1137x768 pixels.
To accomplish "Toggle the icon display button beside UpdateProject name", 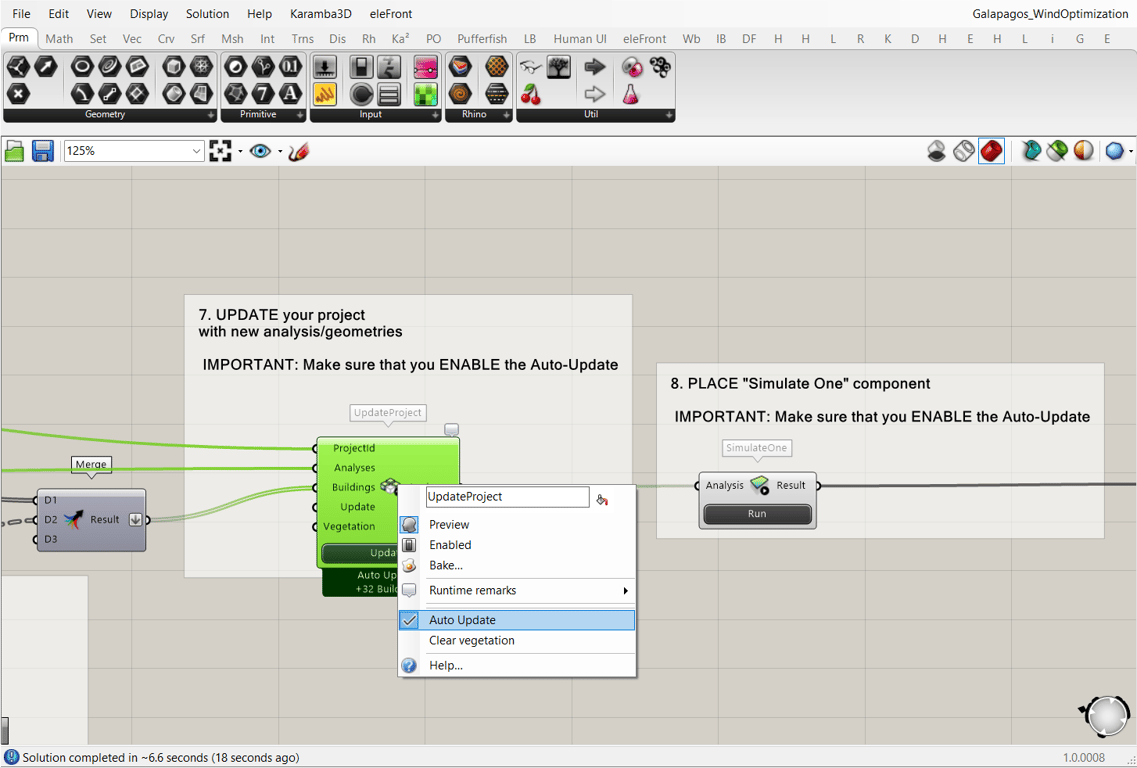I will [602, 499].
